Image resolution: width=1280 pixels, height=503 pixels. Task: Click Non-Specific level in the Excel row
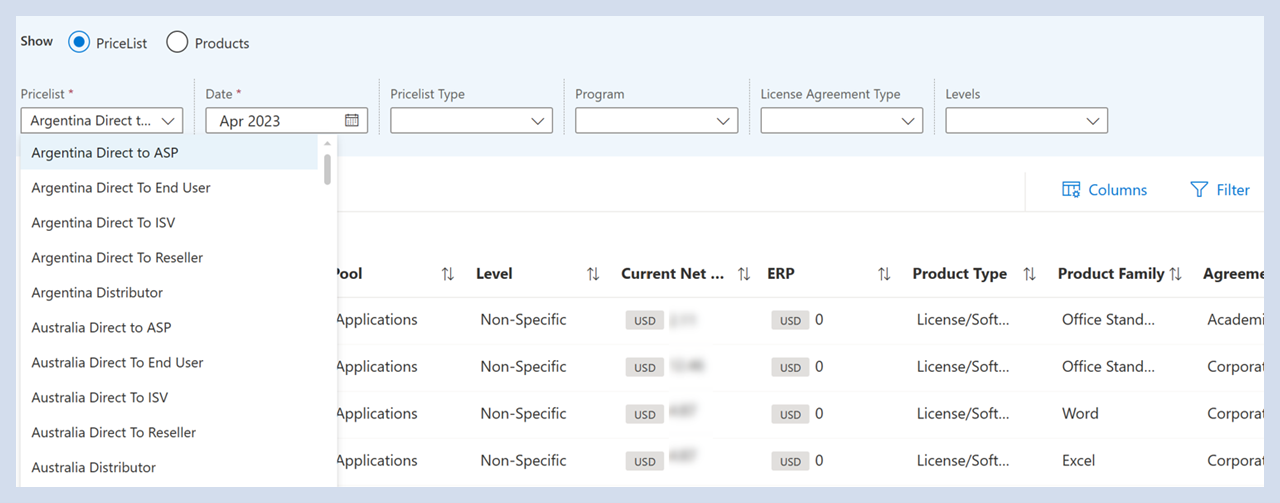(x=523, y=460)
